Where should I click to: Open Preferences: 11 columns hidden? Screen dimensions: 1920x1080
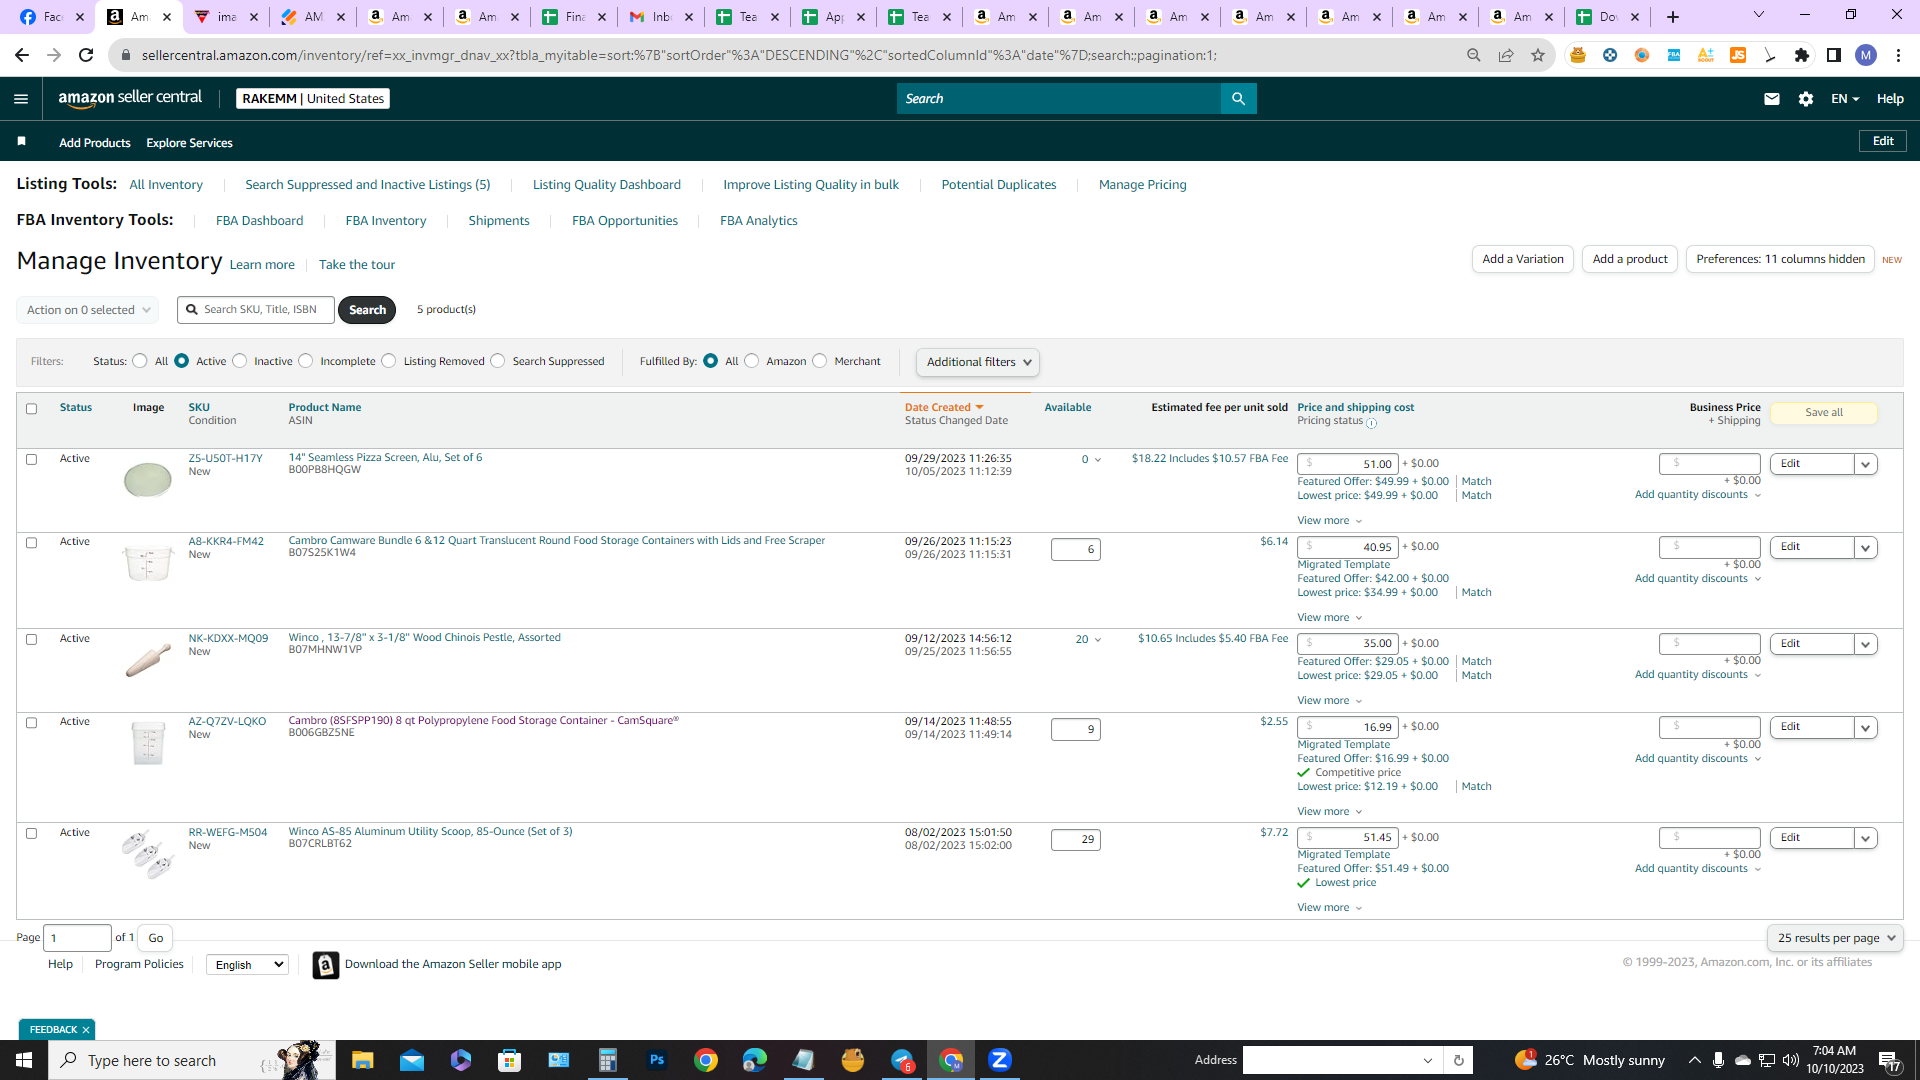pyautogui.click(x=1780, y=259)
